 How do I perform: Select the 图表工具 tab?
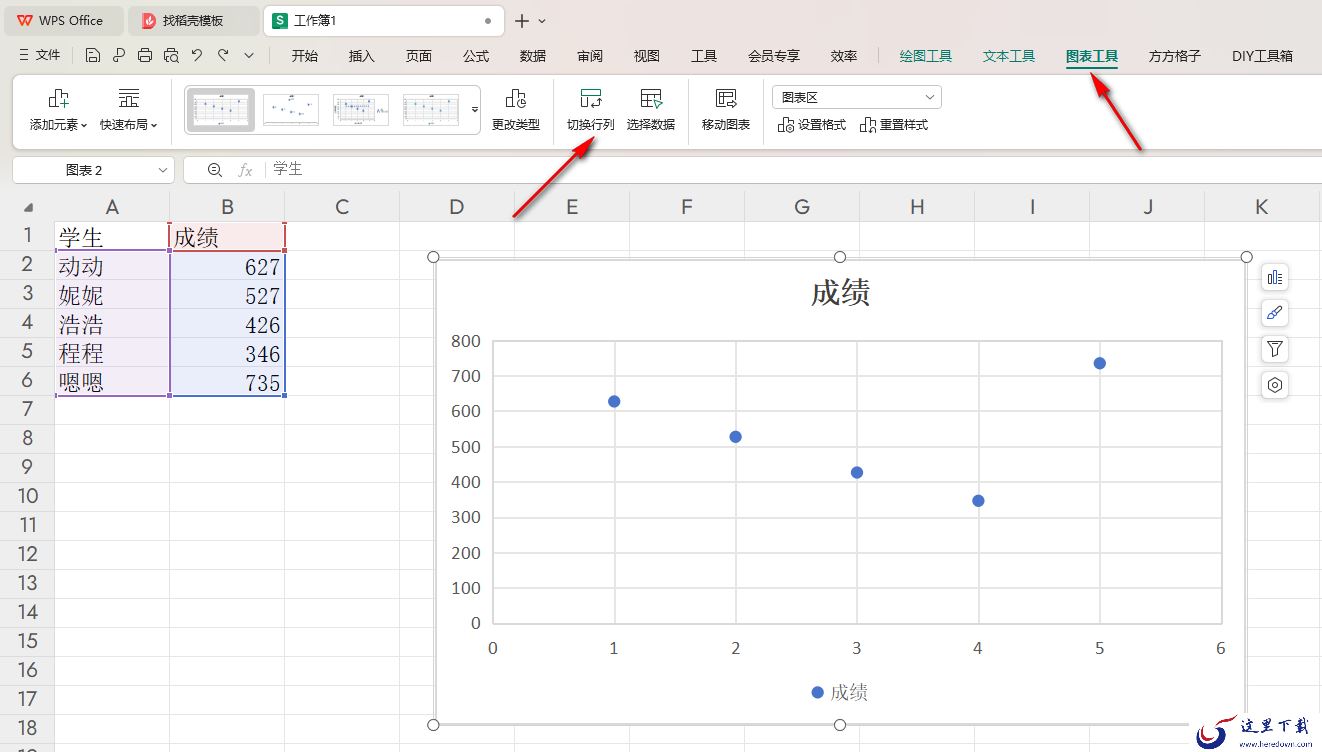1092,56
